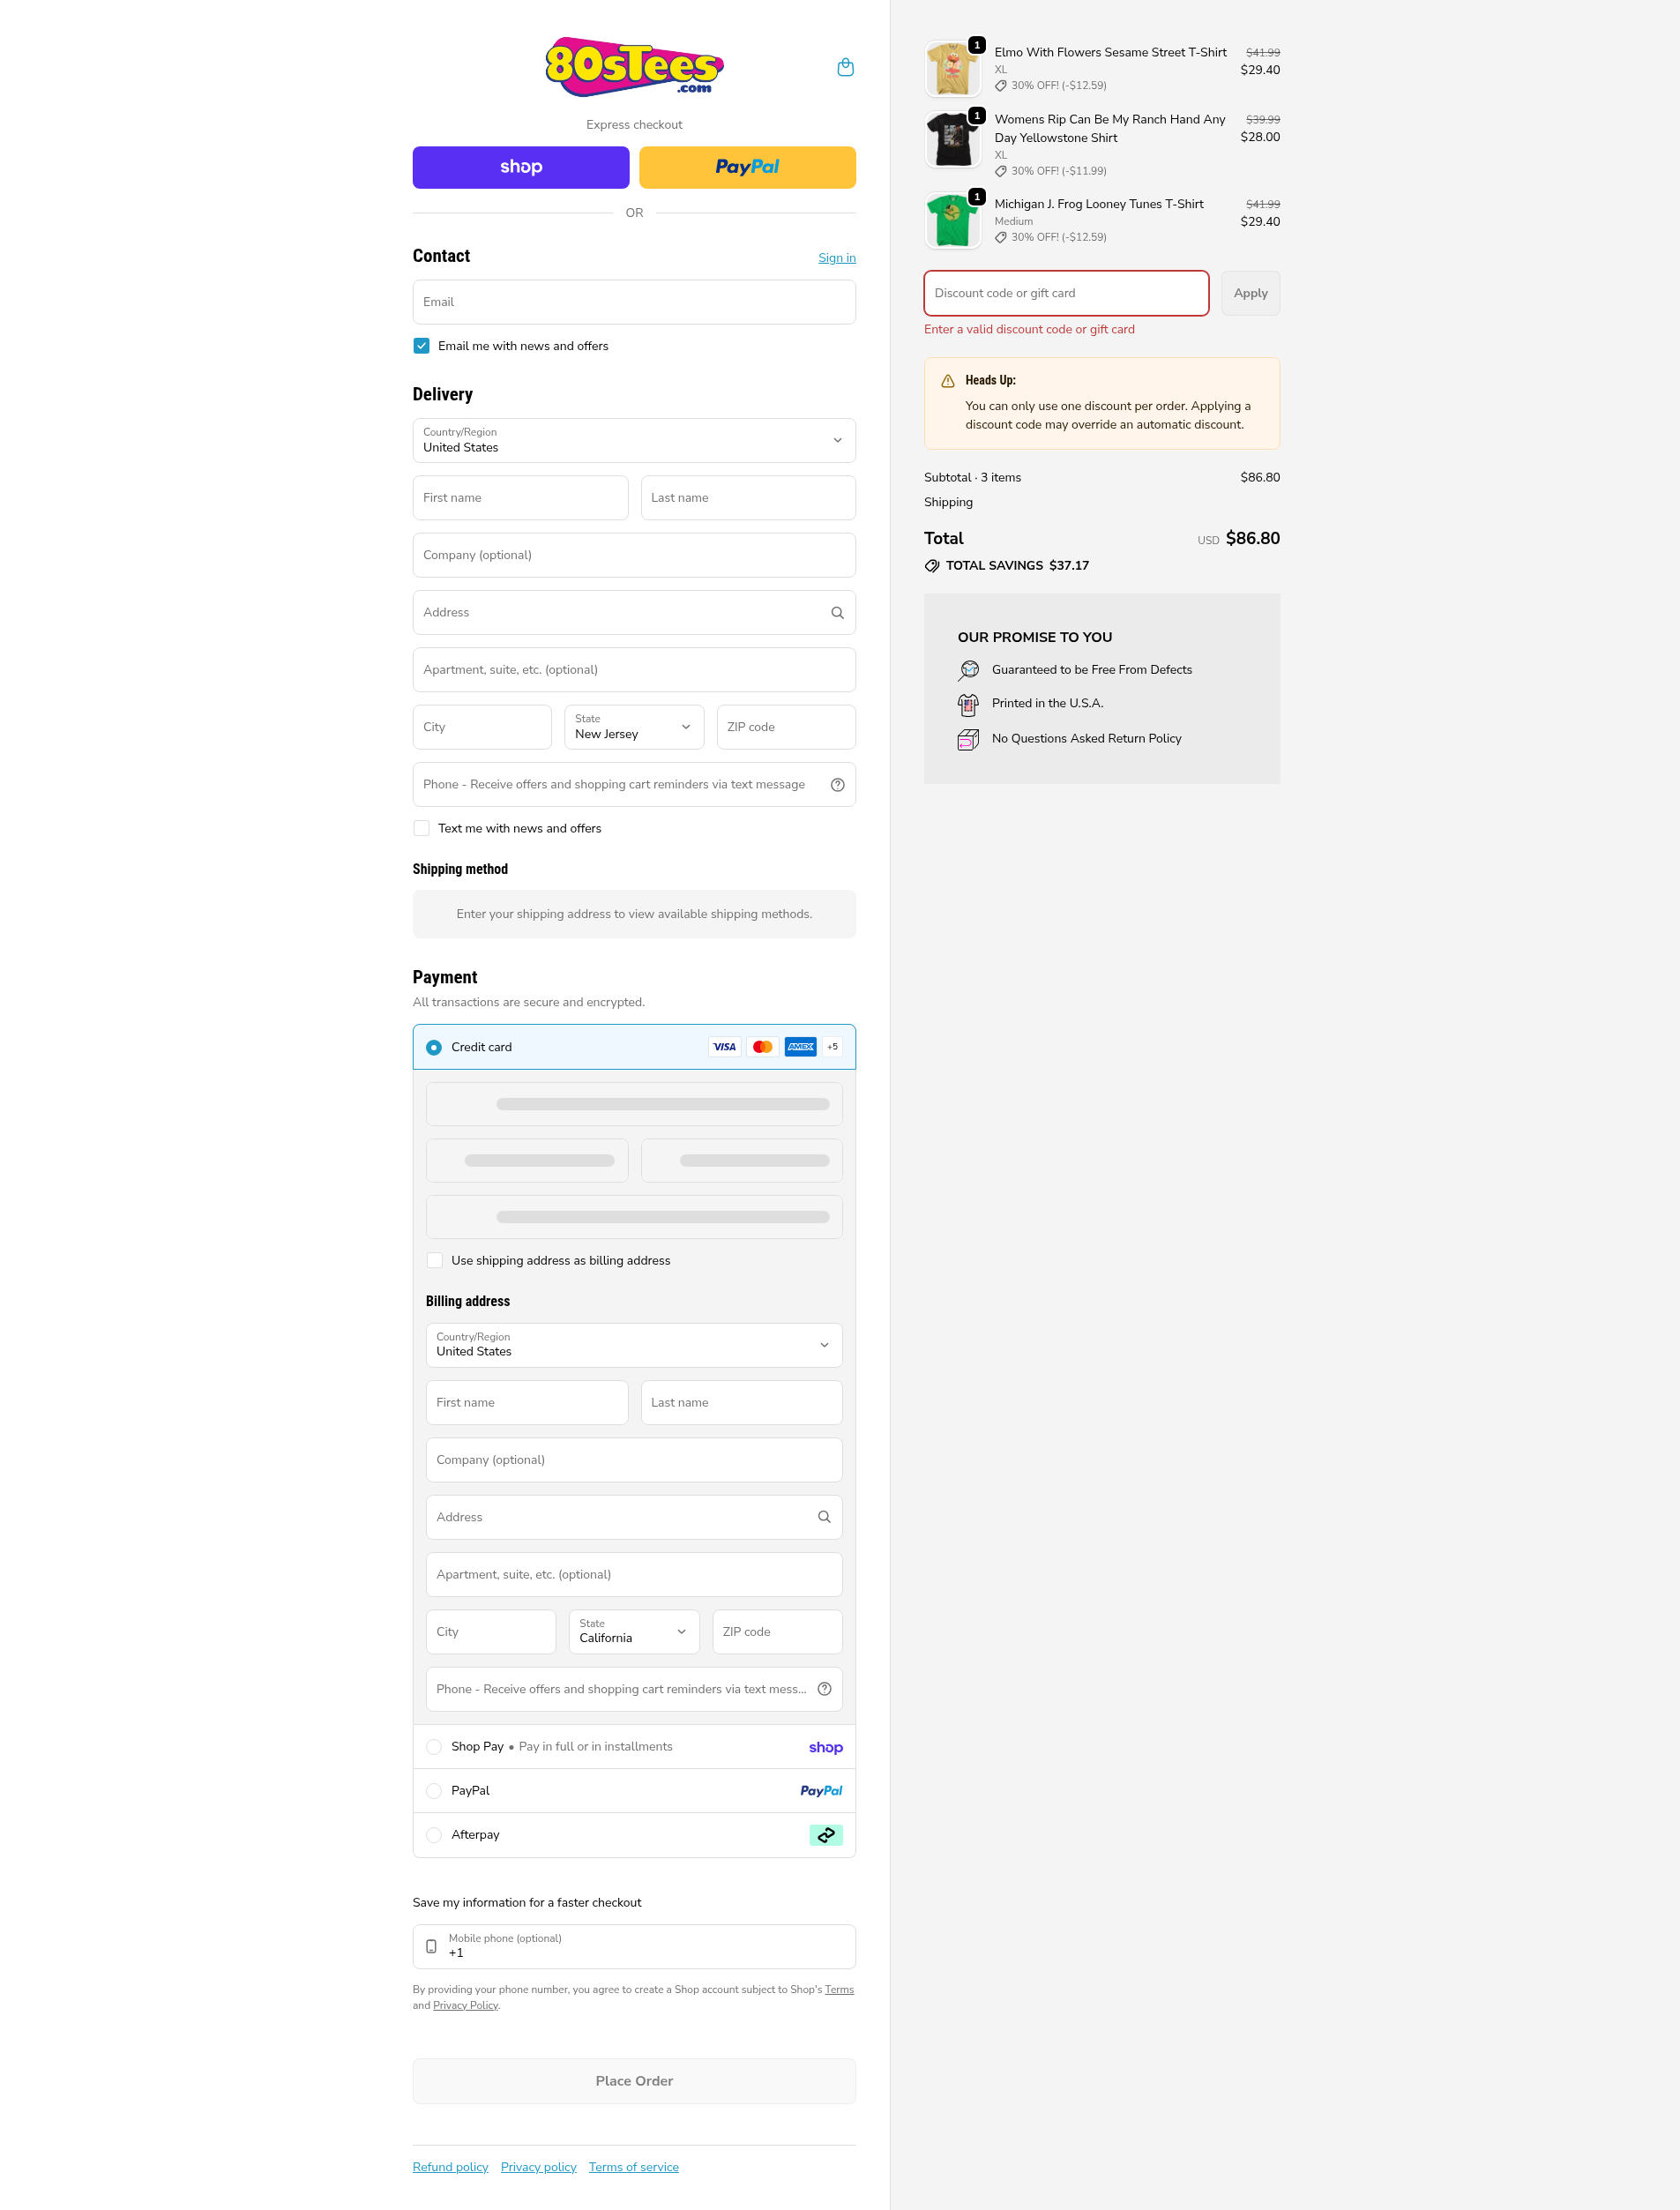
Task: Click the billing phone help question icon
Action: pyautogui.click(x=824, y=1689)
